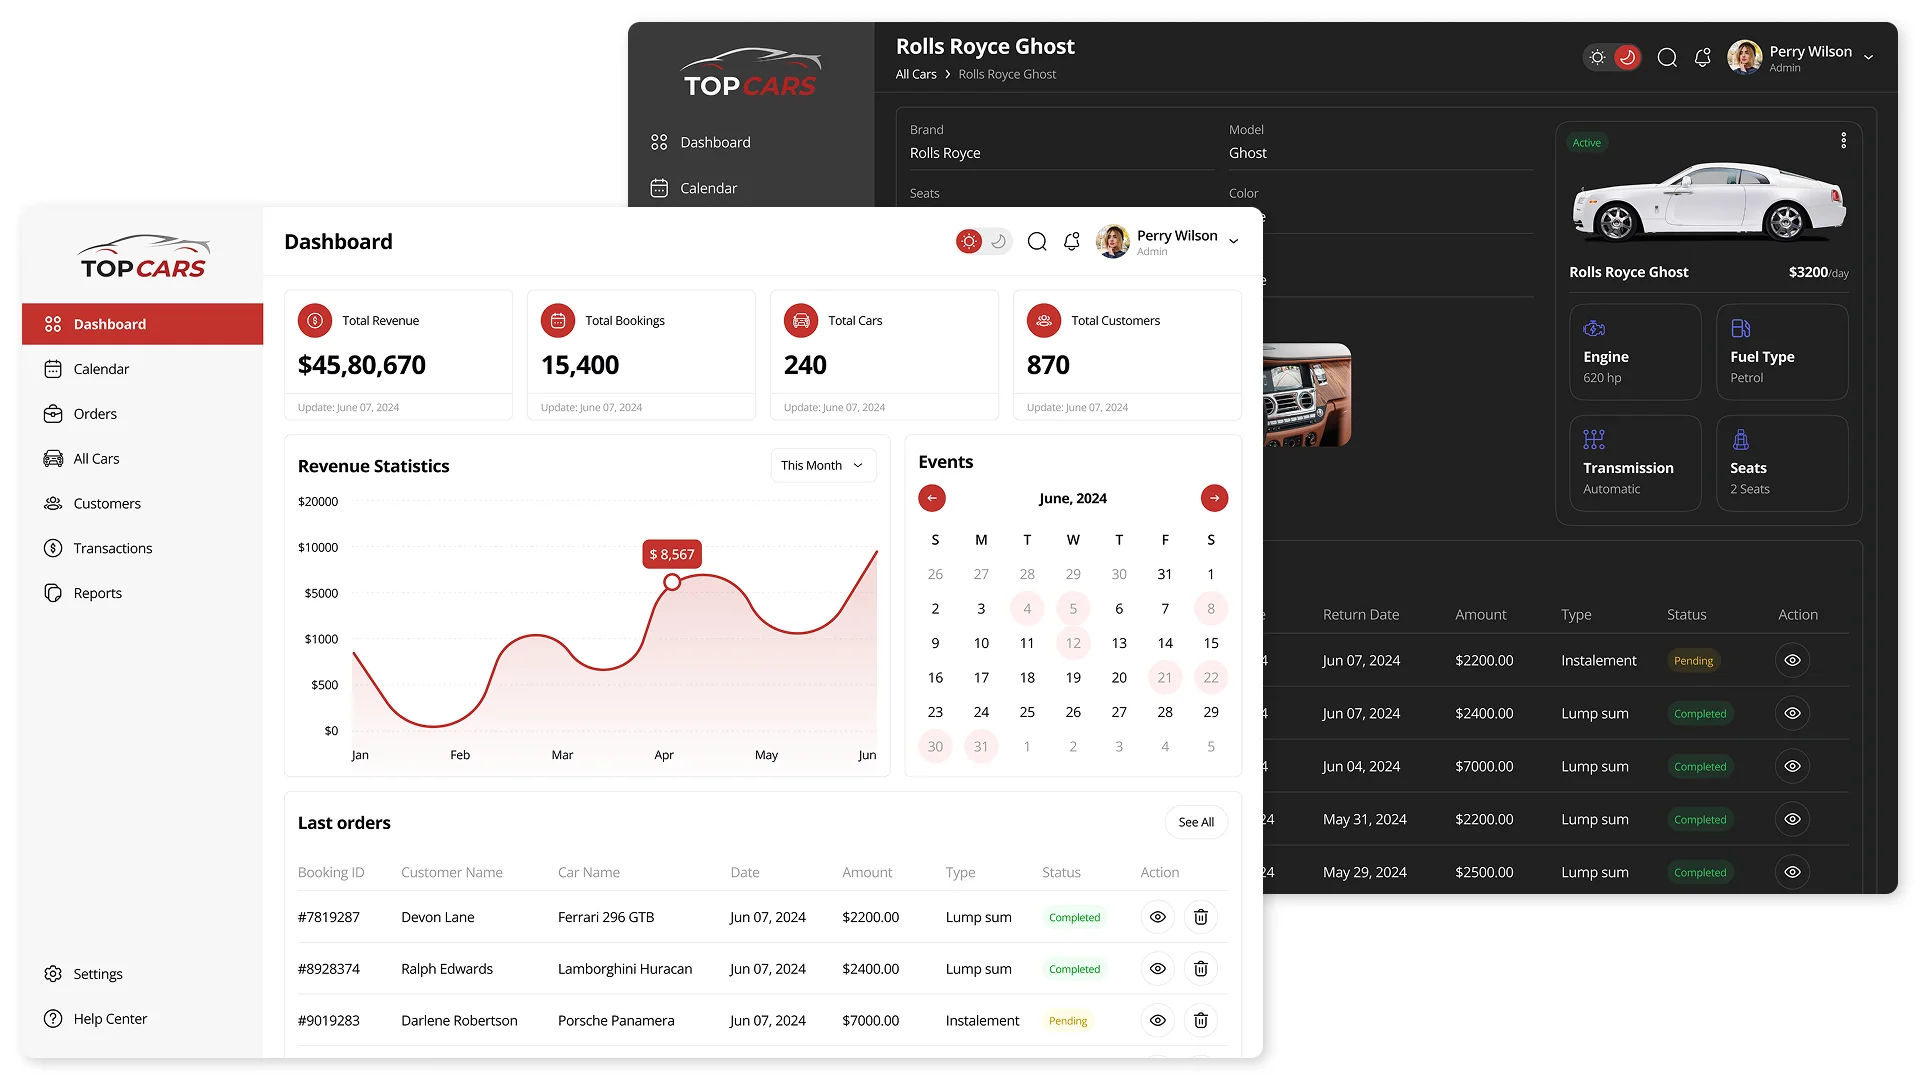Click the Pending status for #9019283
1920x1080 pixels.
(1068, 1022)
